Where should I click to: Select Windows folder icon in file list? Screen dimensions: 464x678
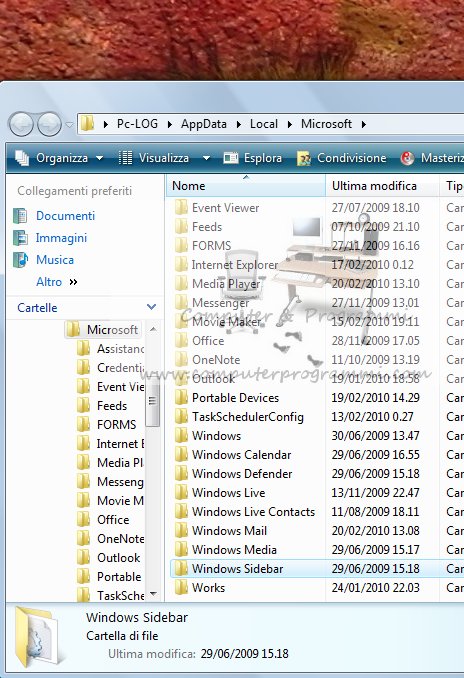[181, 436]
